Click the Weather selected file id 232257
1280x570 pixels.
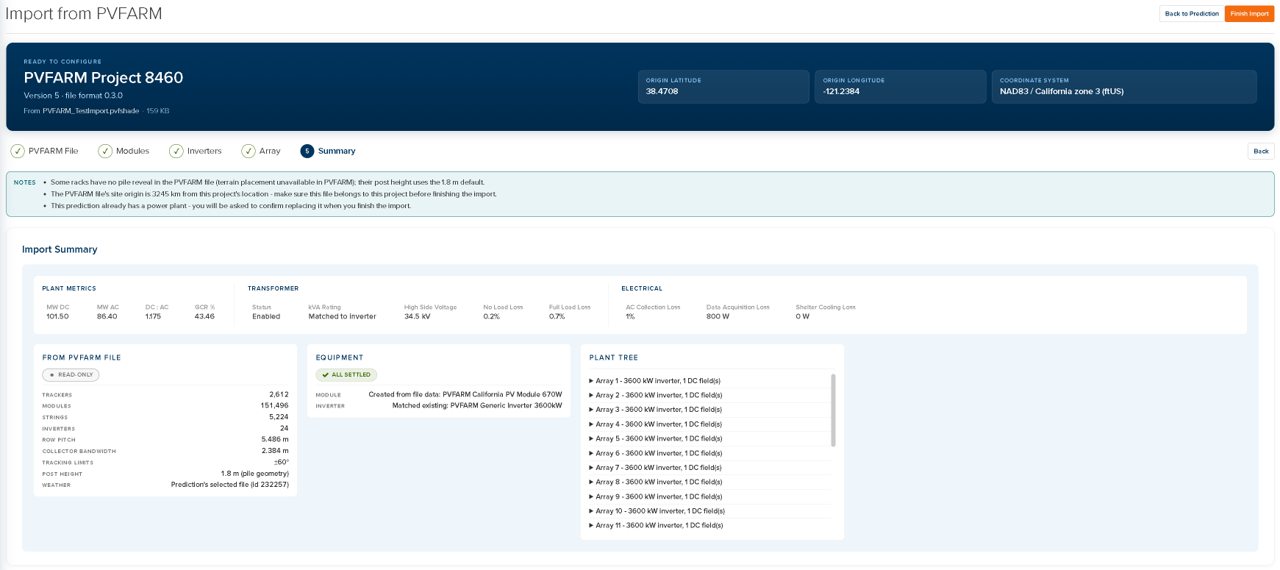(230, 485)
